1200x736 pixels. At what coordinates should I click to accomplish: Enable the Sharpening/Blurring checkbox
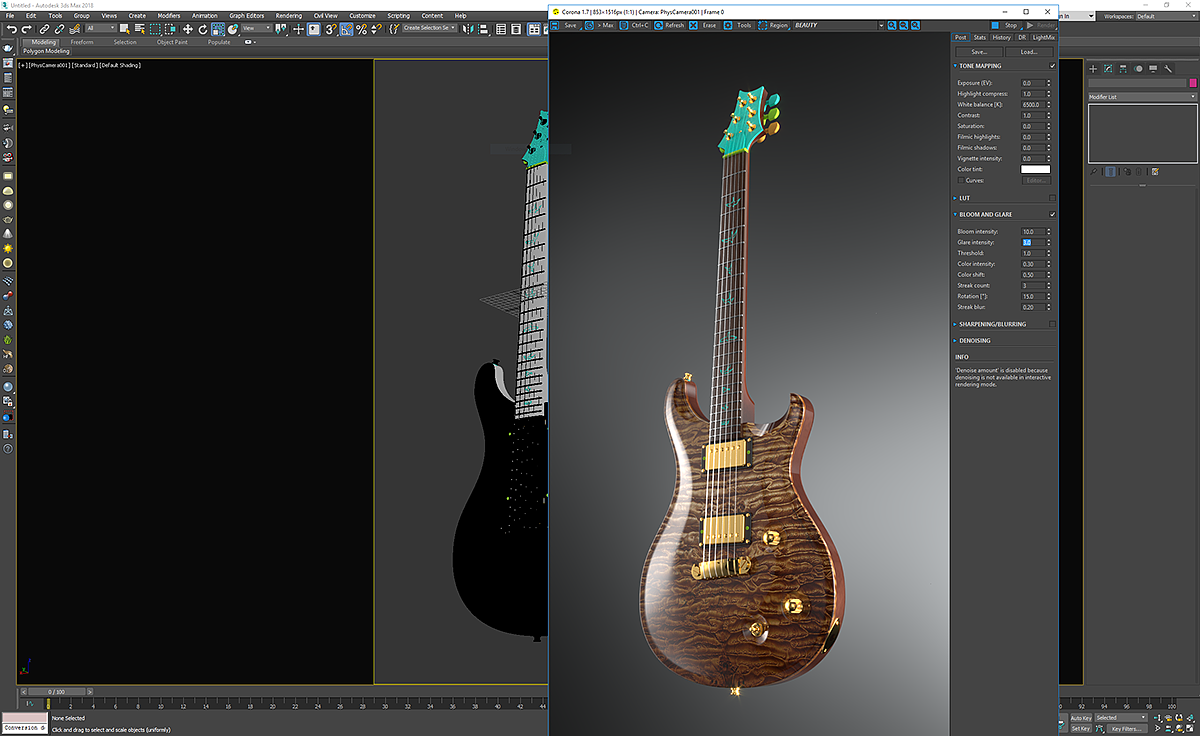click(1052, 324)
